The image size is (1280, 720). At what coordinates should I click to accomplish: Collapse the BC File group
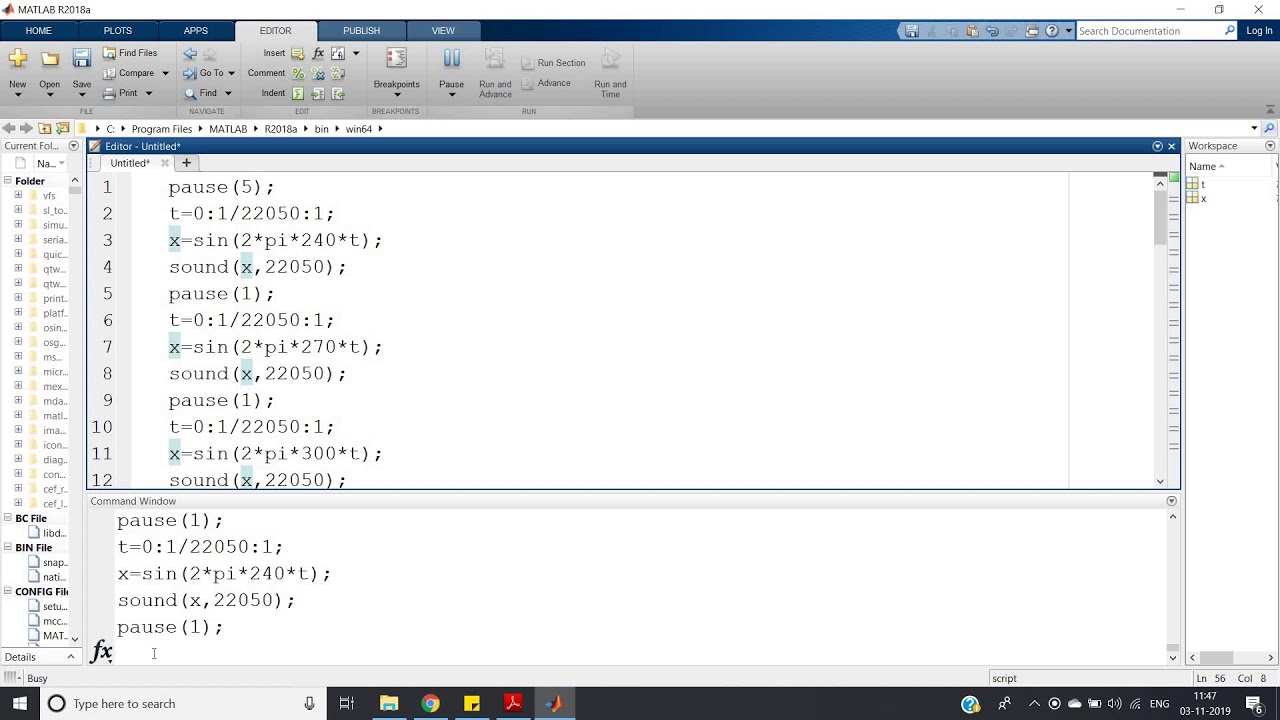pyautogui.click(x=7, y=518)
